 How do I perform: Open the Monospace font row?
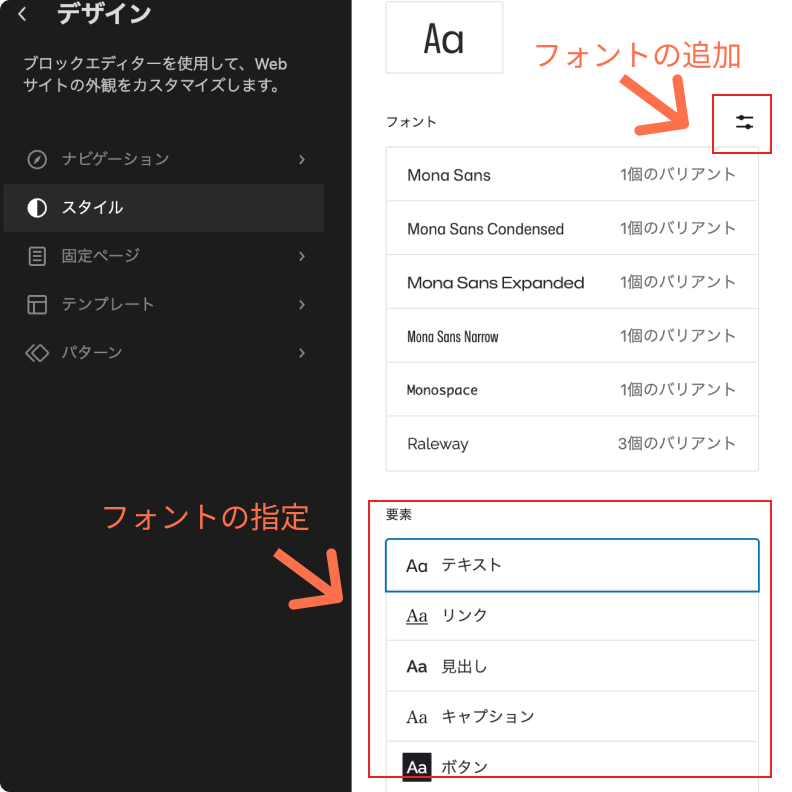[572, 389]
